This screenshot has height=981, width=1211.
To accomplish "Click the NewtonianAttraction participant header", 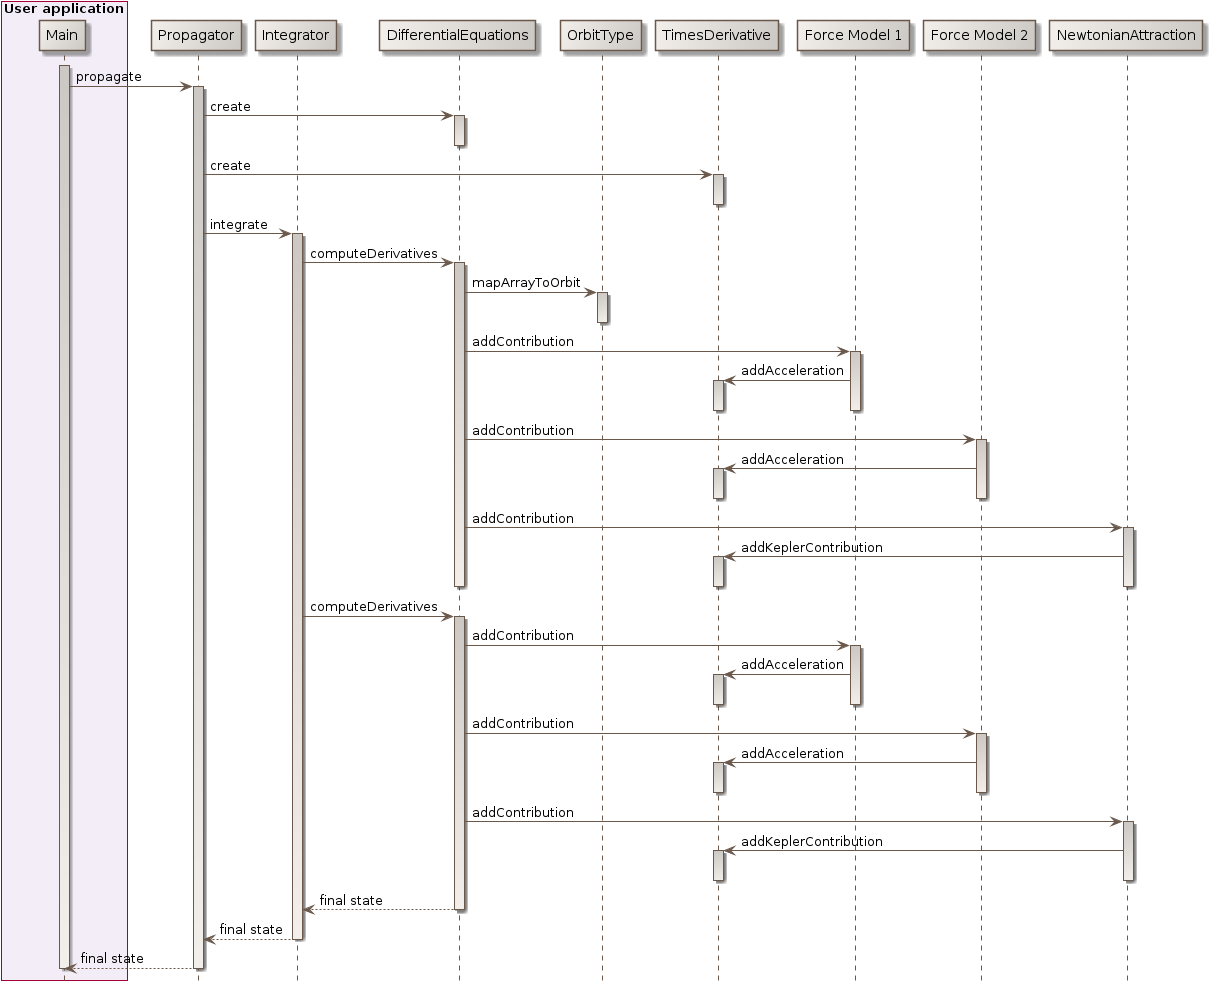I will coord(1126,35).
